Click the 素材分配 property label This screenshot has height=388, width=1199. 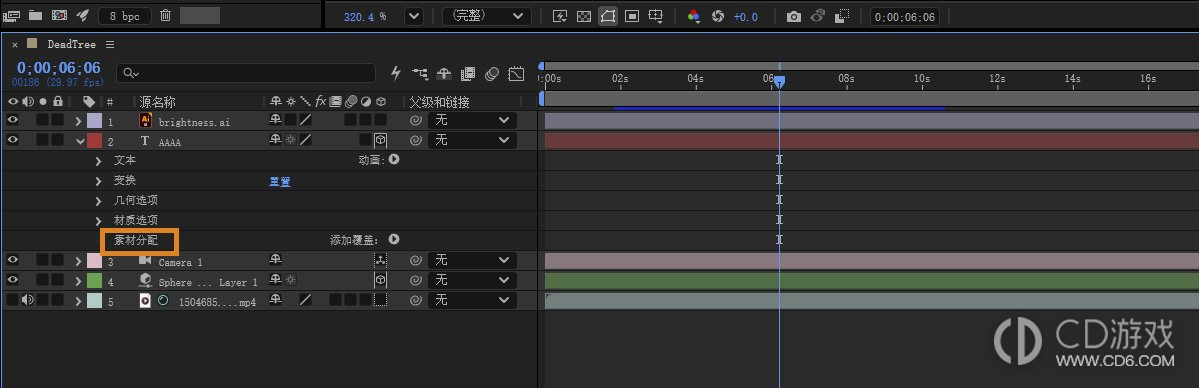pyautogui.click(x=136, y=240)
